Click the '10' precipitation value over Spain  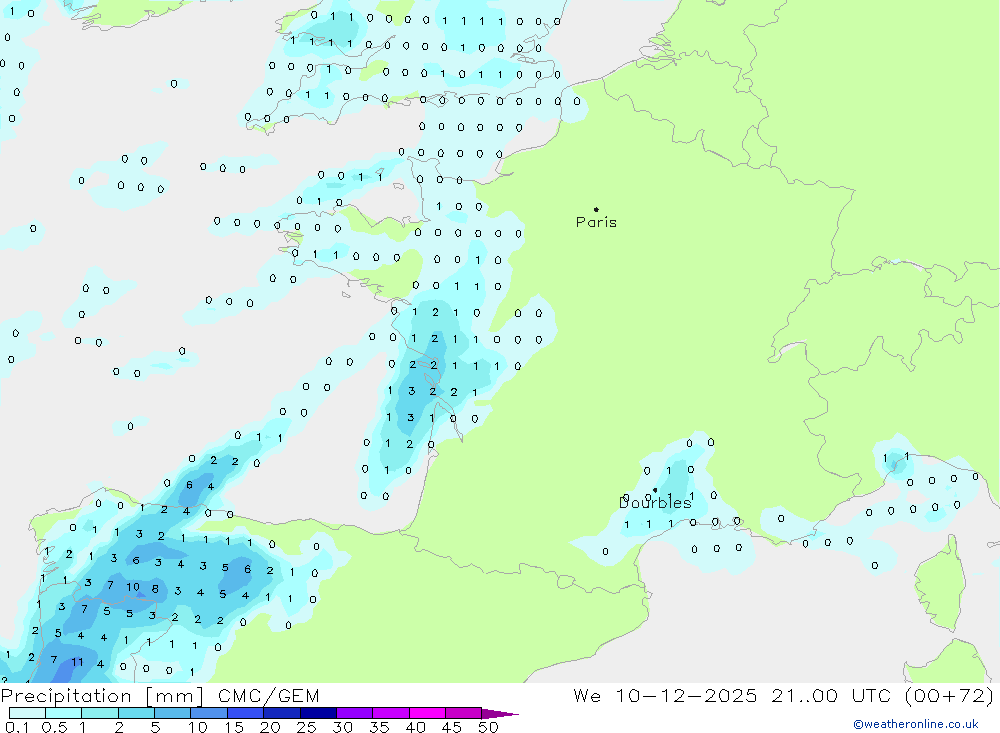point(133,587)
